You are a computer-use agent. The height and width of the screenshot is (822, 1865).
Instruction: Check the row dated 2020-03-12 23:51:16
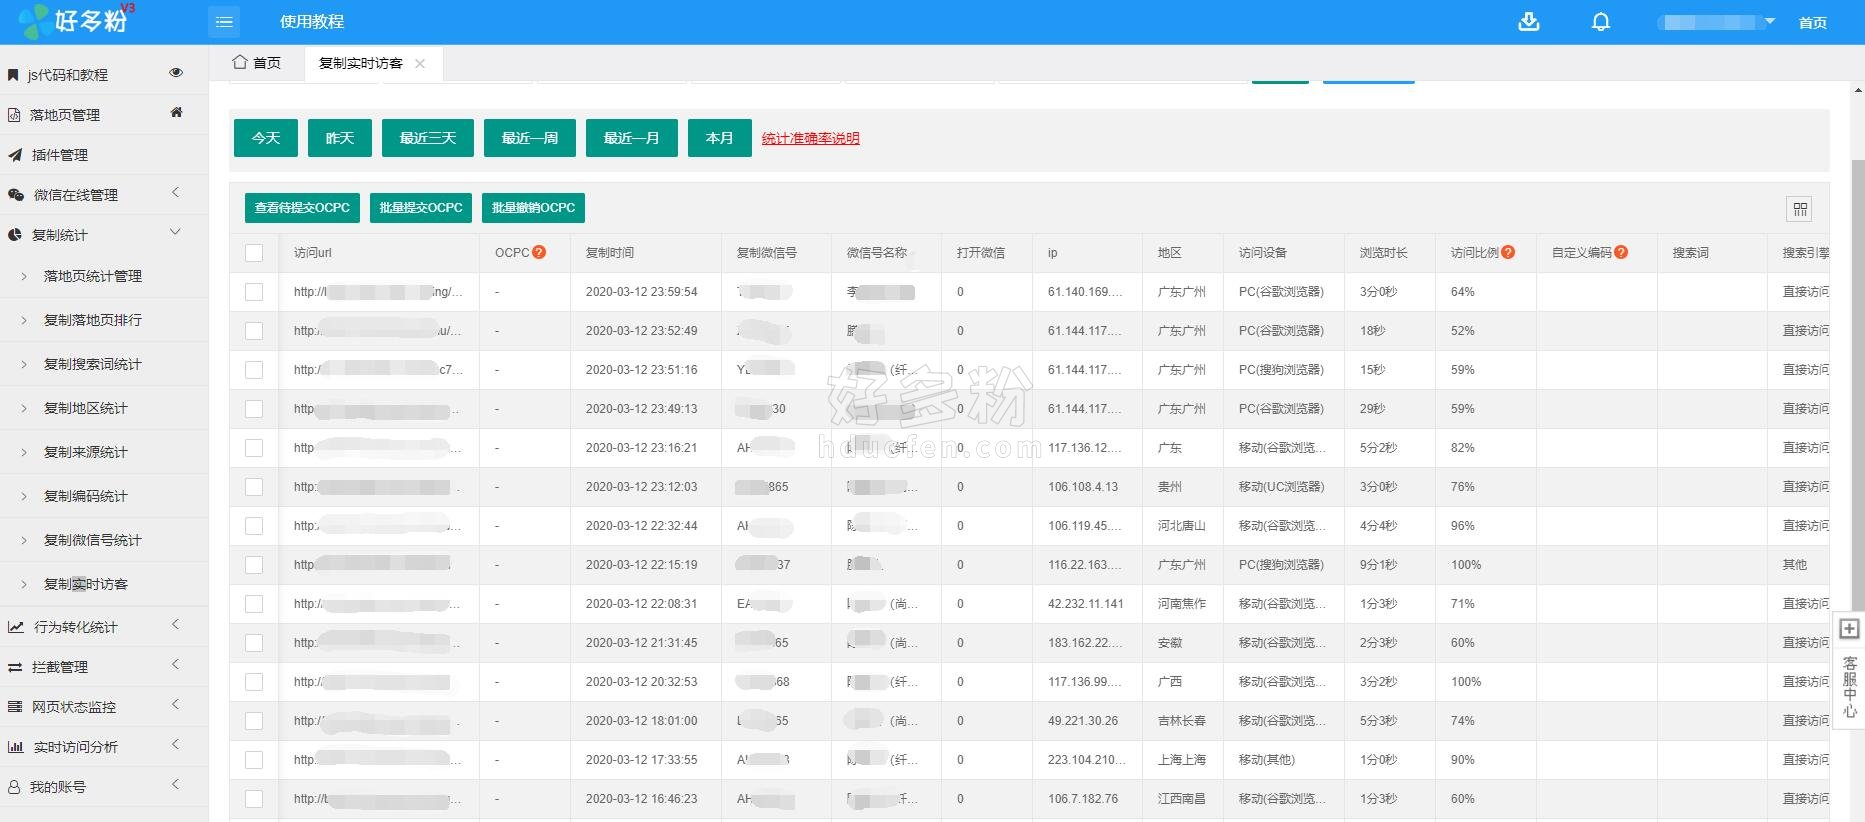pyautogui.click(x=254, y=370)
